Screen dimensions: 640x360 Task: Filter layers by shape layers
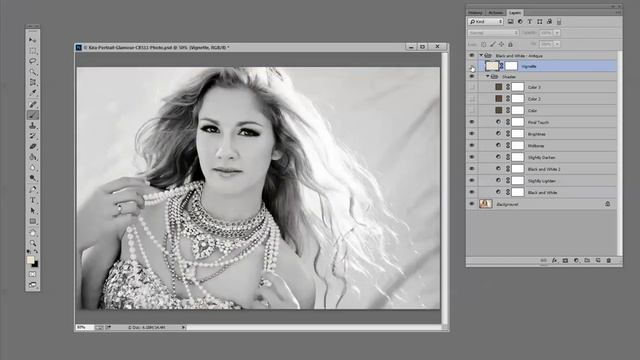point(540,22)
